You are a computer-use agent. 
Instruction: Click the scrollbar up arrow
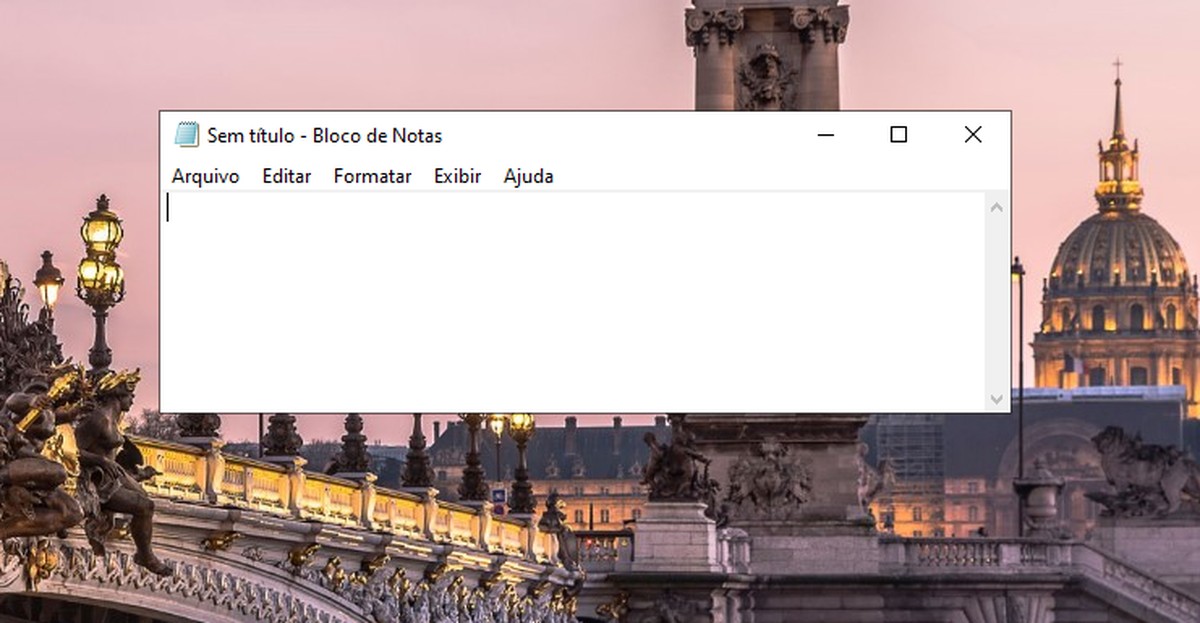pyautogui.click(x=996, y=207)
